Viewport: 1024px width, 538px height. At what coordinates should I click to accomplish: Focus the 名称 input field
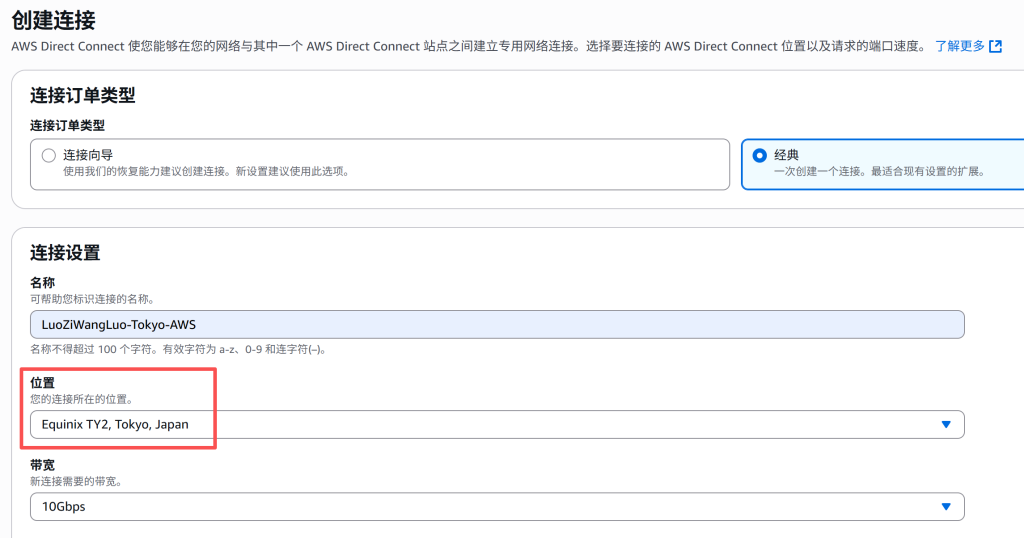[496, 324]
